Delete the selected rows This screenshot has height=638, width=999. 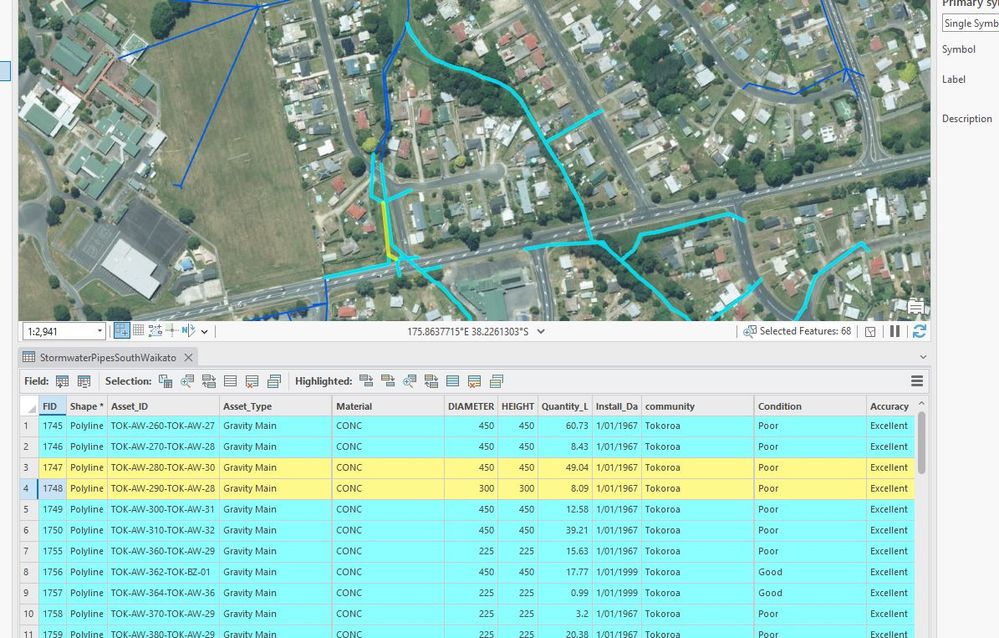tap(252, 381)
